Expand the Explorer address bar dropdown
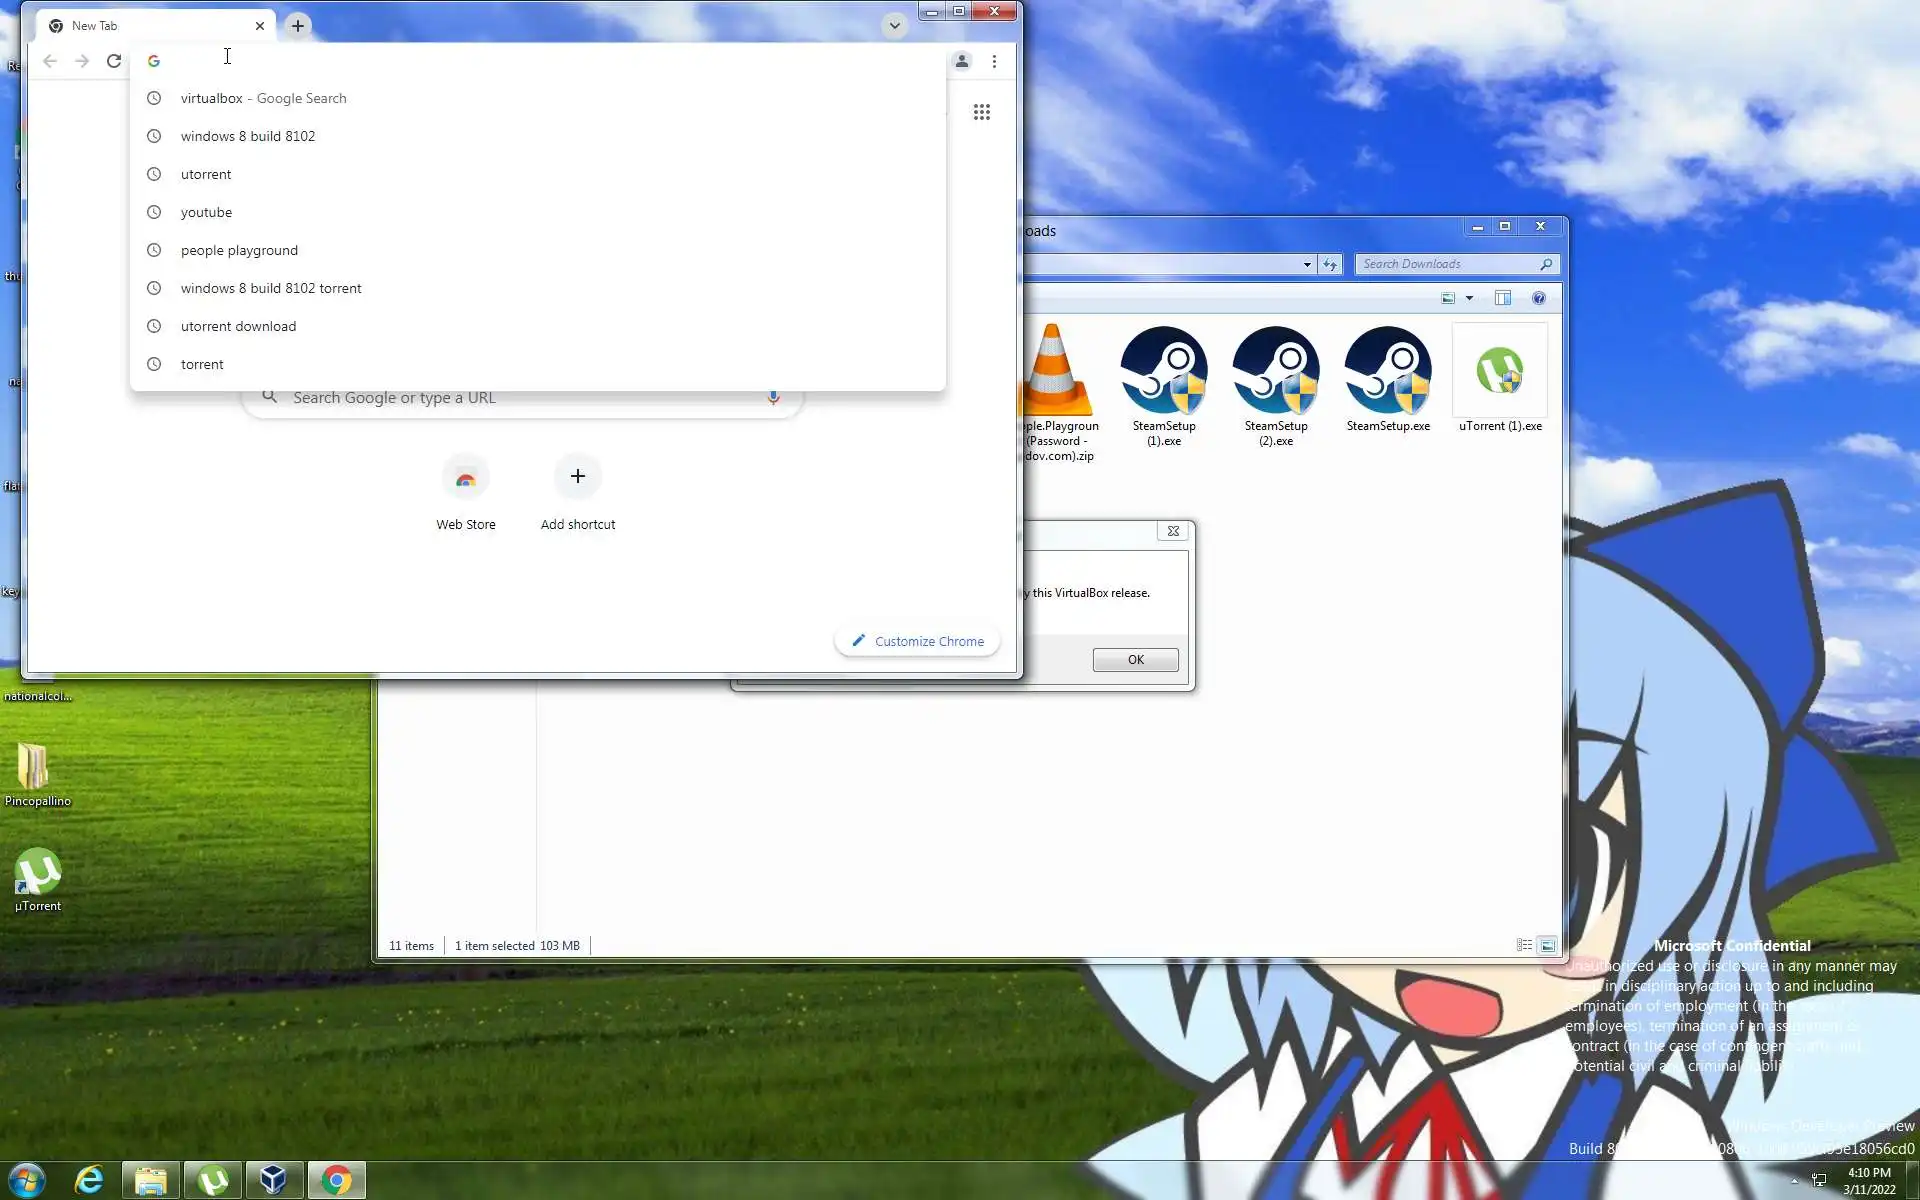1920x1200 pixels. point(1307,265)
